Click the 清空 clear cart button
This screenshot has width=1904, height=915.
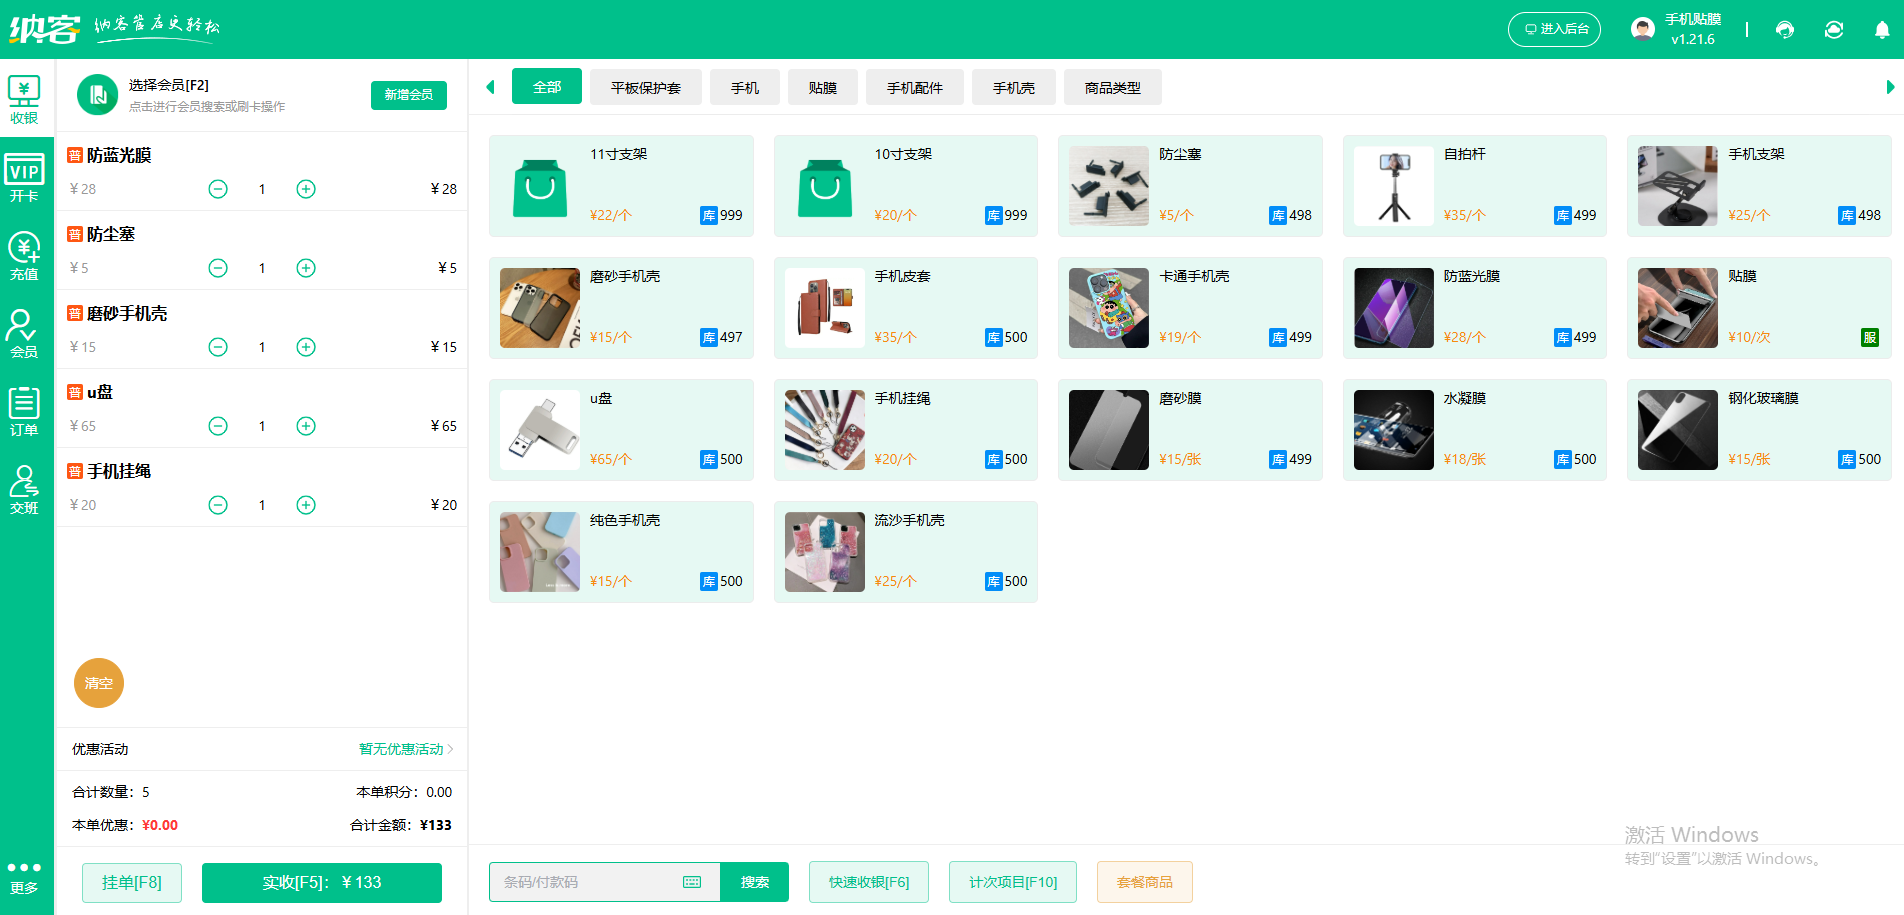(x=98, y=683)
